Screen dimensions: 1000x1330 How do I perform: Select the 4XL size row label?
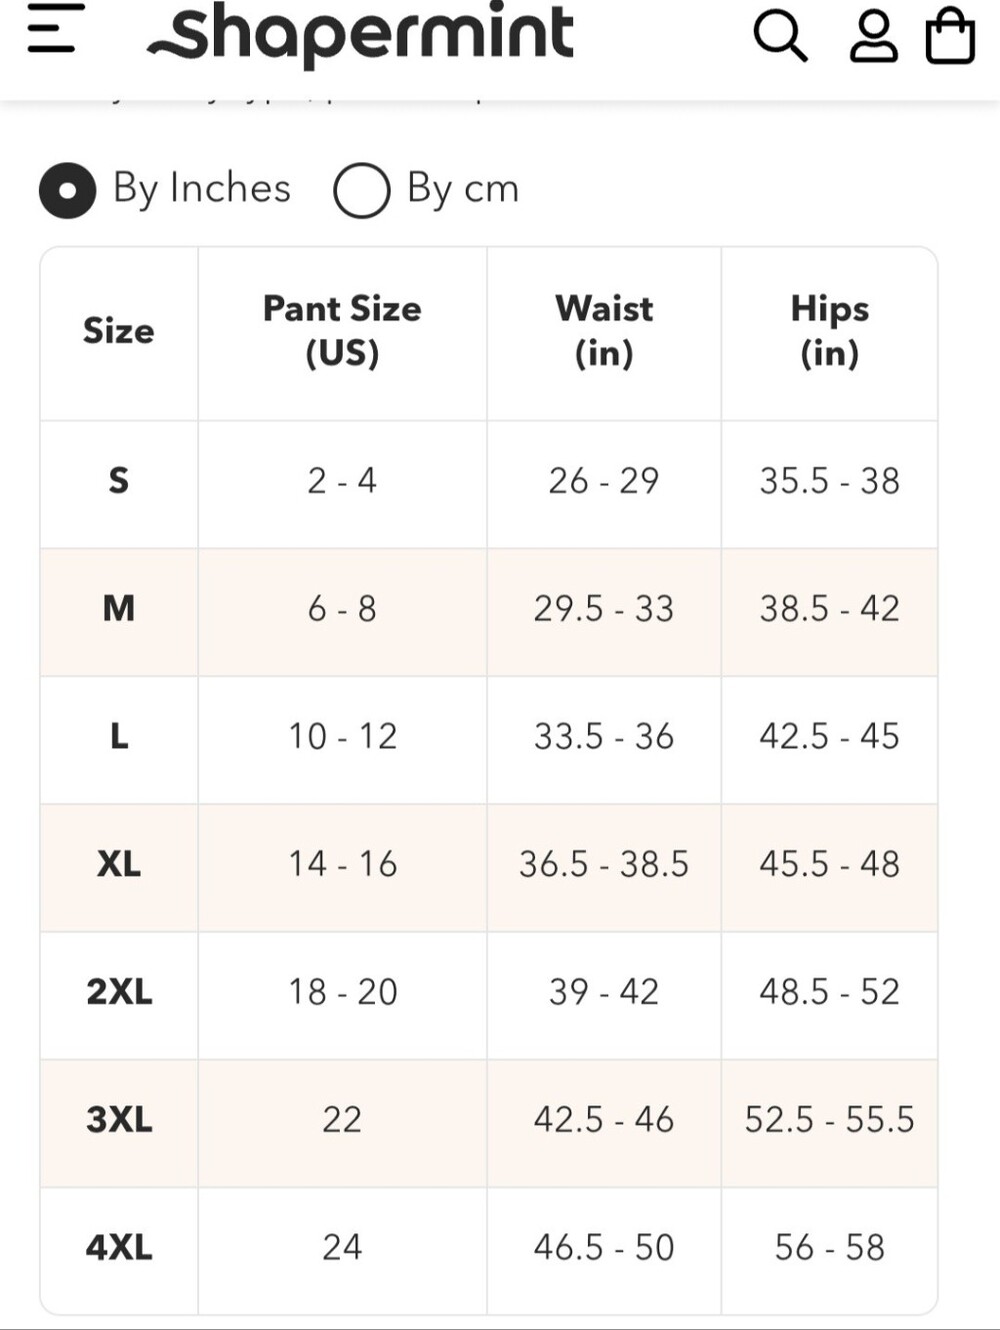(119, 1247)
